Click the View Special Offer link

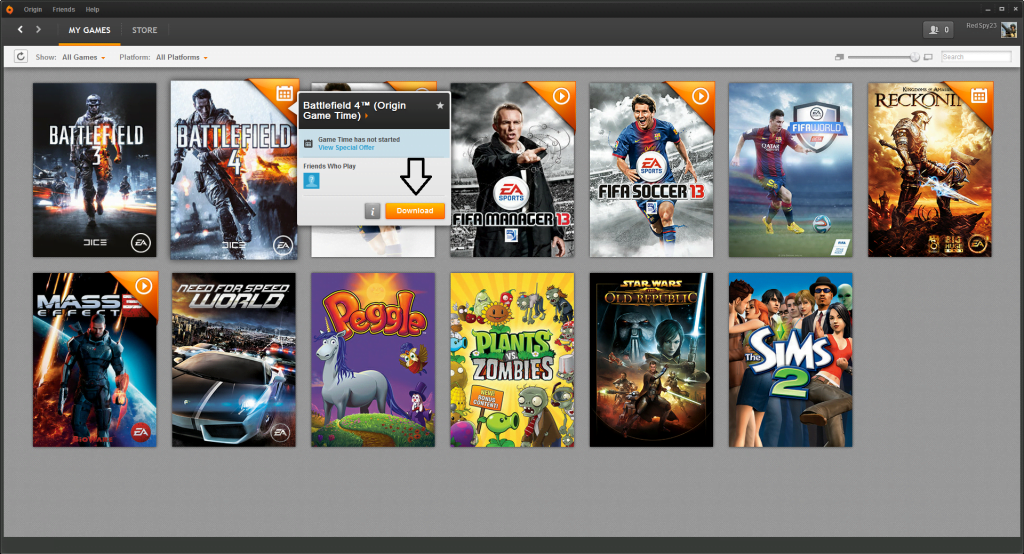(x=346, y=148)
